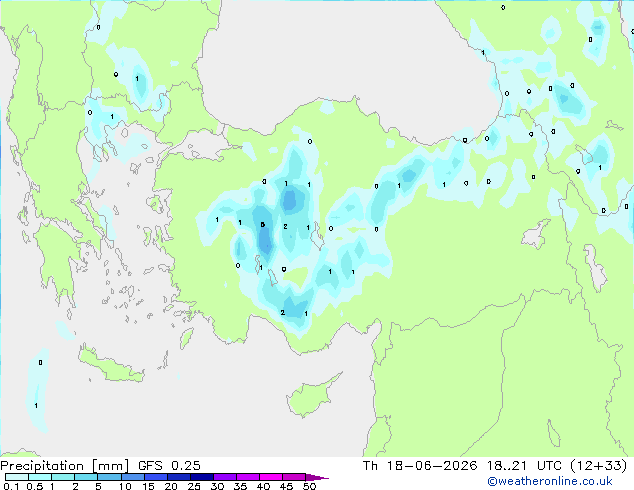Click the '50' legend scale label

309,486
